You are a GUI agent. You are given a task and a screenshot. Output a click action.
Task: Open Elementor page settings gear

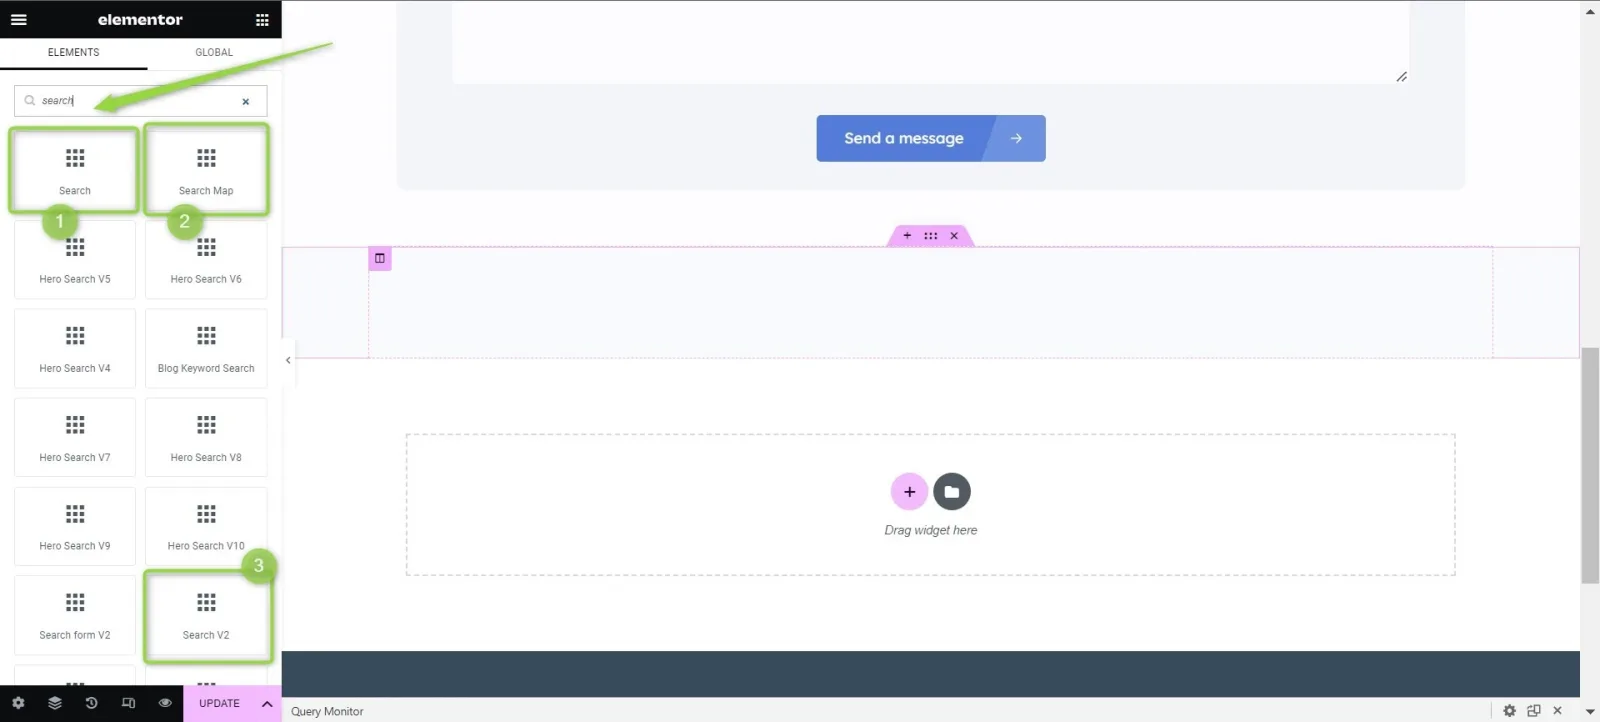[18, 703]
